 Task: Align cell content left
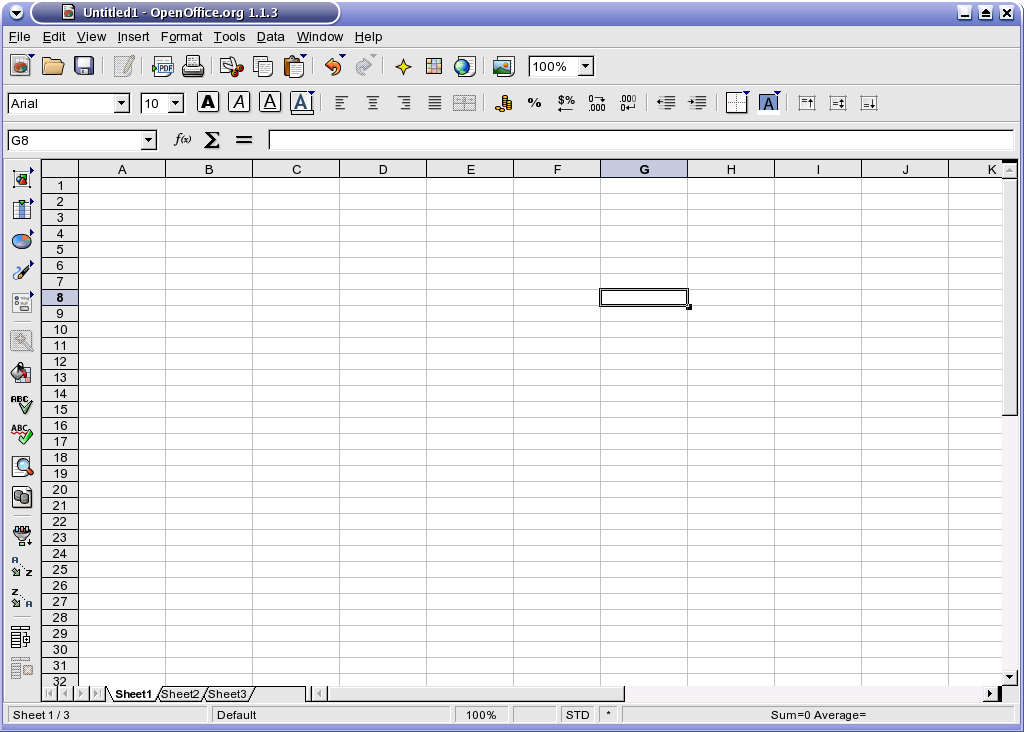(x=341, y=103)
